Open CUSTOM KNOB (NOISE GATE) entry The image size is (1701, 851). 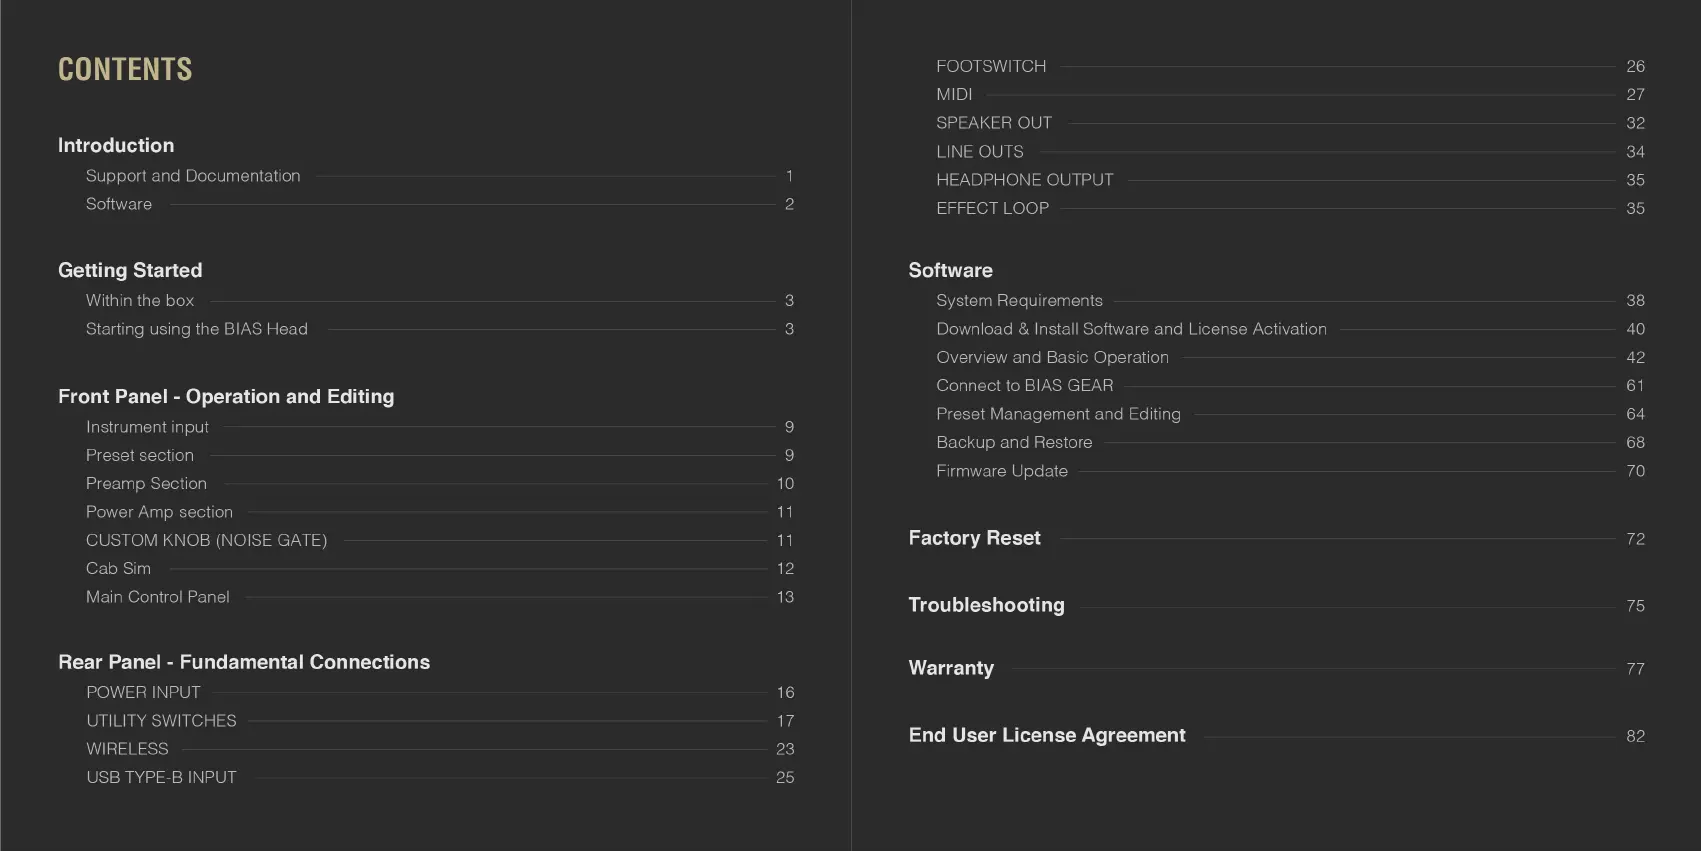(206, 540)
